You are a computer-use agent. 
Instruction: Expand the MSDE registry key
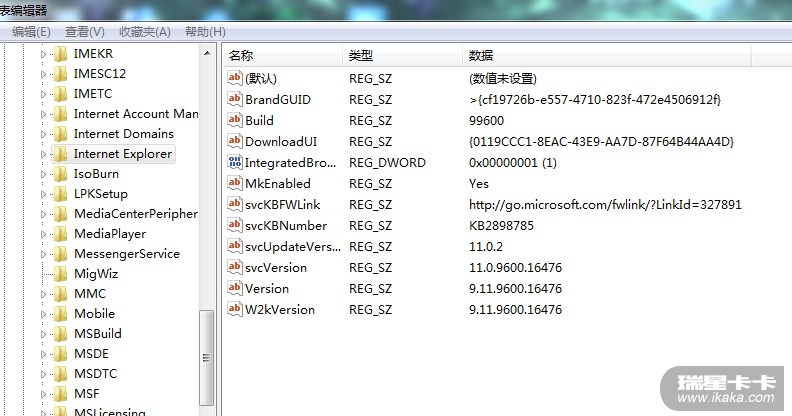click(43, 354)
